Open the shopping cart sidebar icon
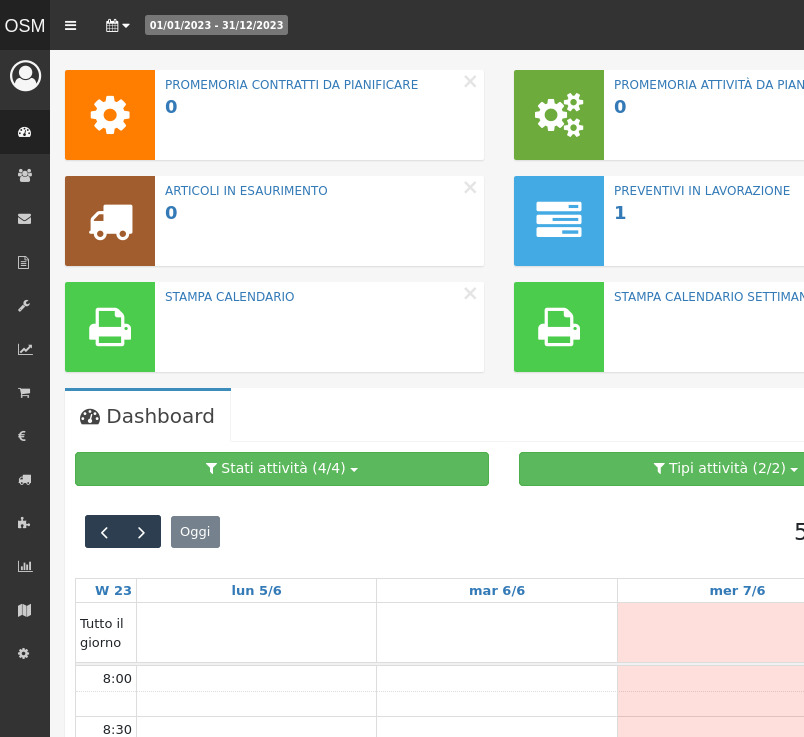 25,393
